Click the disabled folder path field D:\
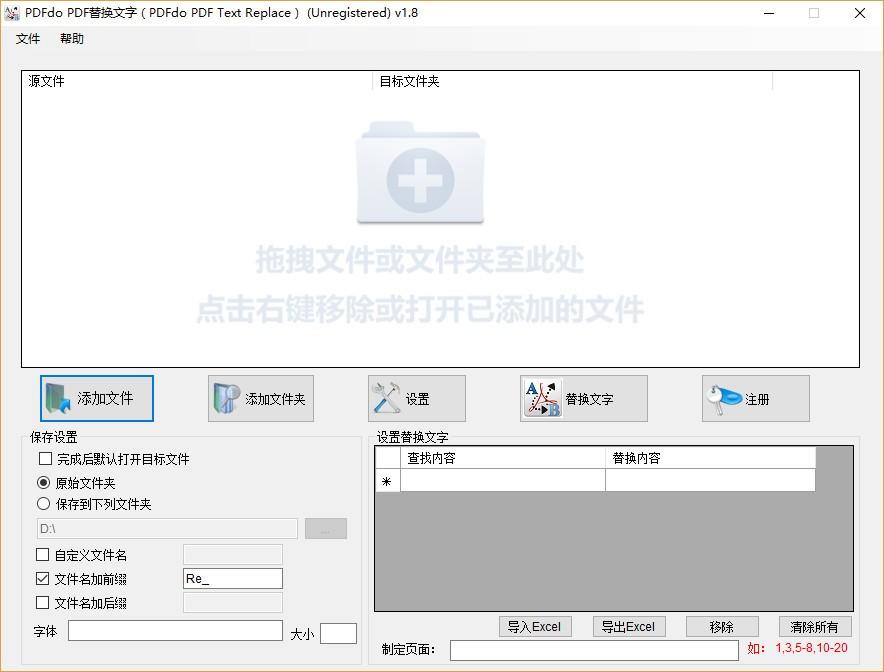Viewport: 884px width, 672px height. 167,528
